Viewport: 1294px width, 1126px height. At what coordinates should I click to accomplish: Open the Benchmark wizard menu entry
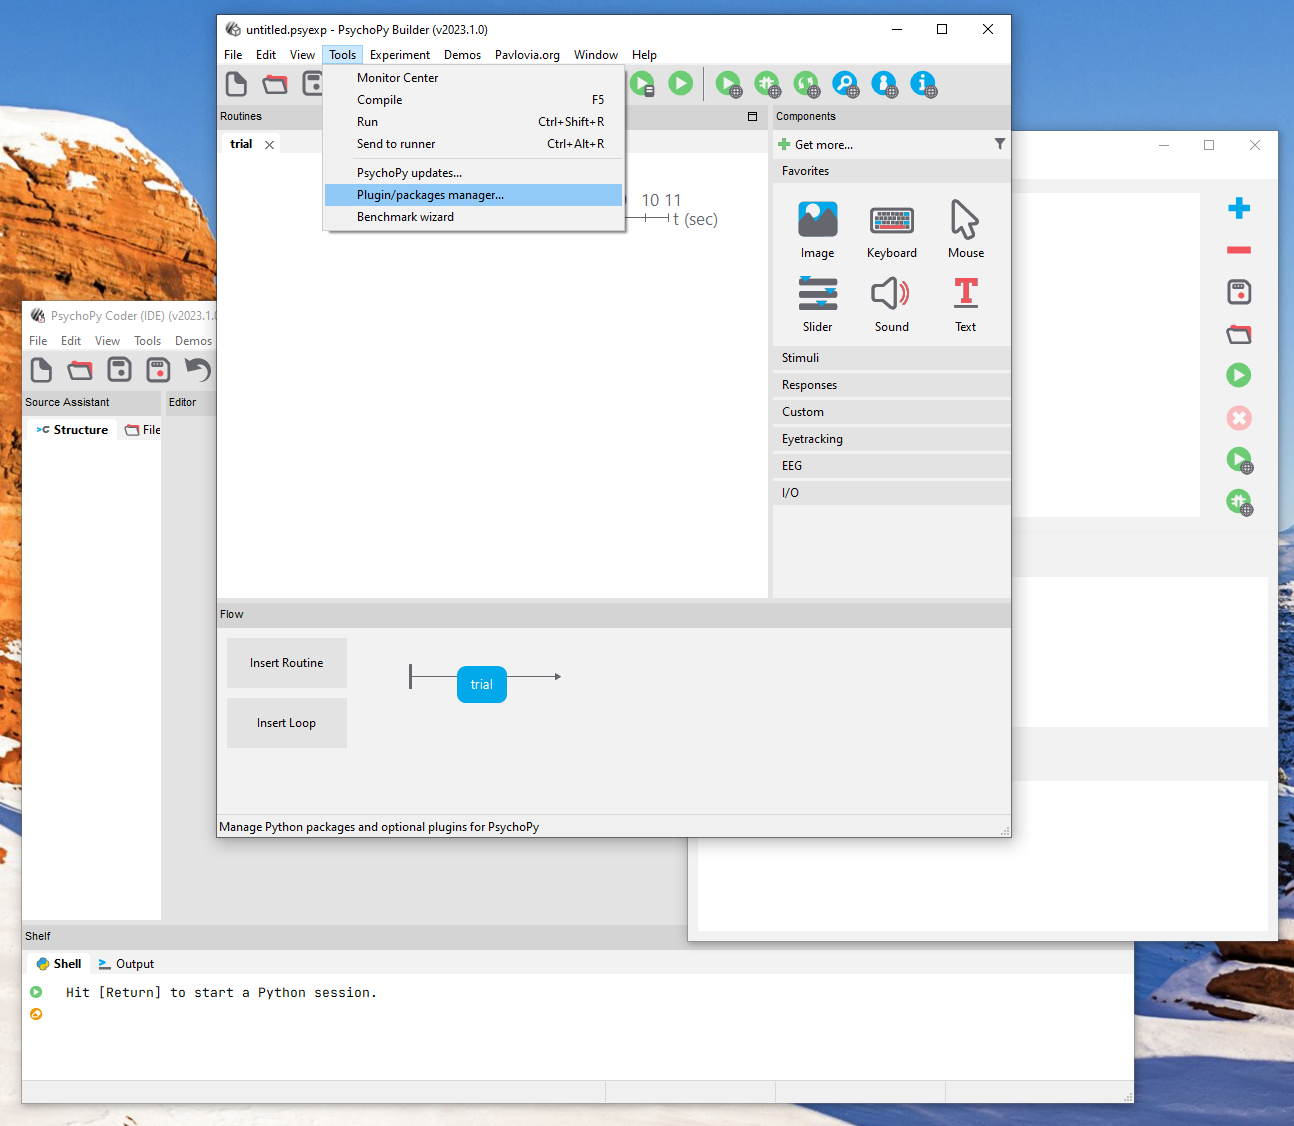(x=473, y=217)
